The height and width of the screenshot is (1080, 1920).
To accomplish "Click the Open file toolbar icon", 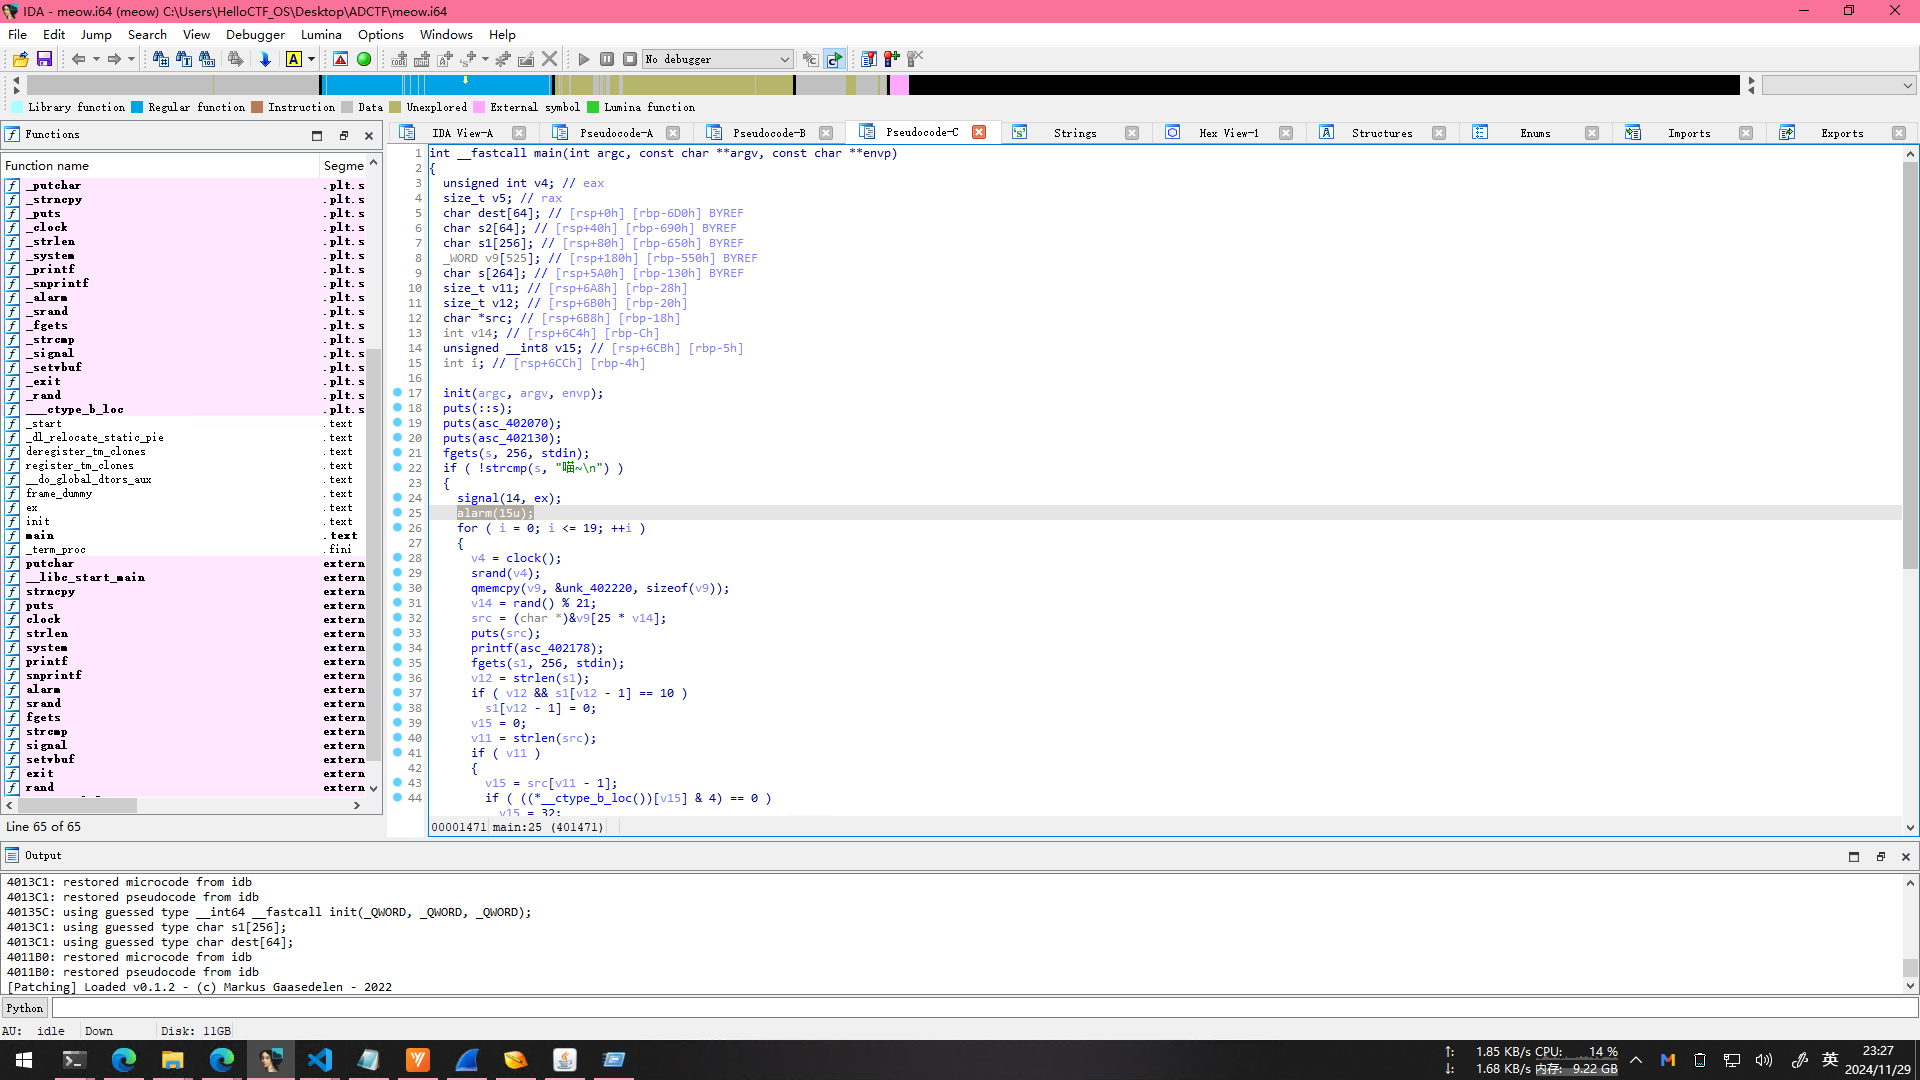I will pos(20,59).
